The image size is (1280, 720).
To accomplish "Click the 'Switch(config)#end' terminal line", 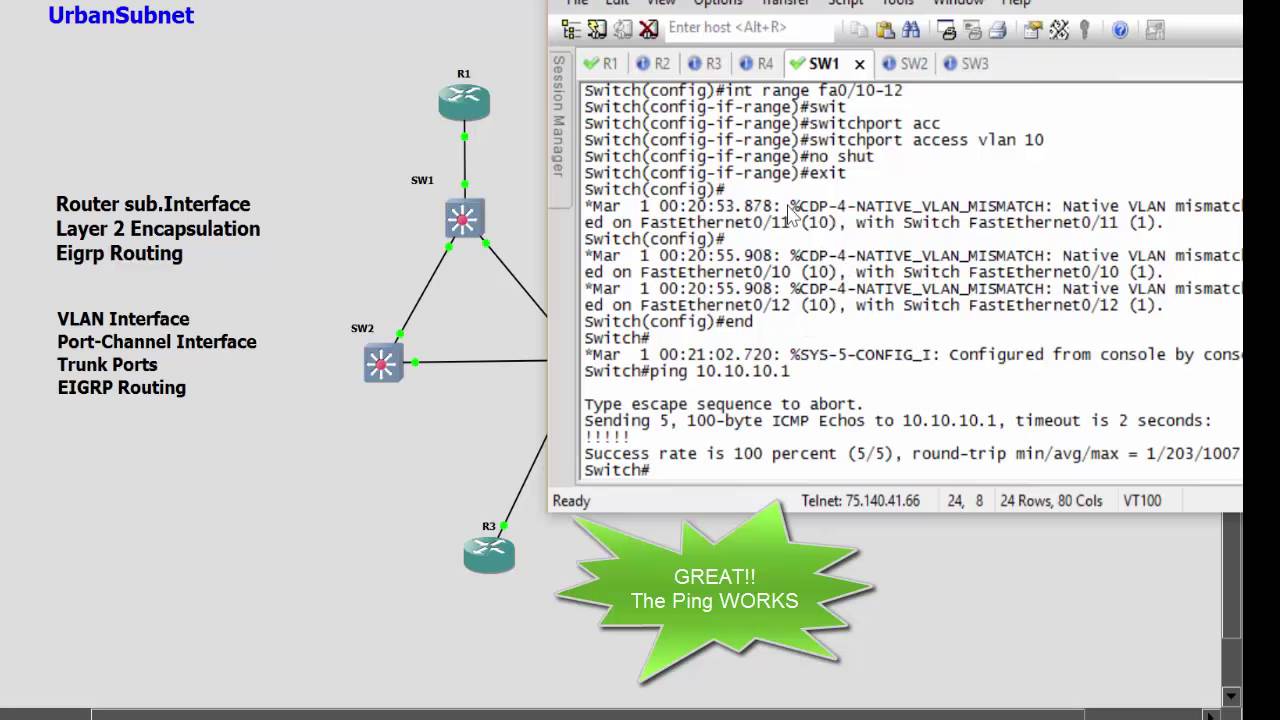I will pyautogui.click(x=668, y=322).
